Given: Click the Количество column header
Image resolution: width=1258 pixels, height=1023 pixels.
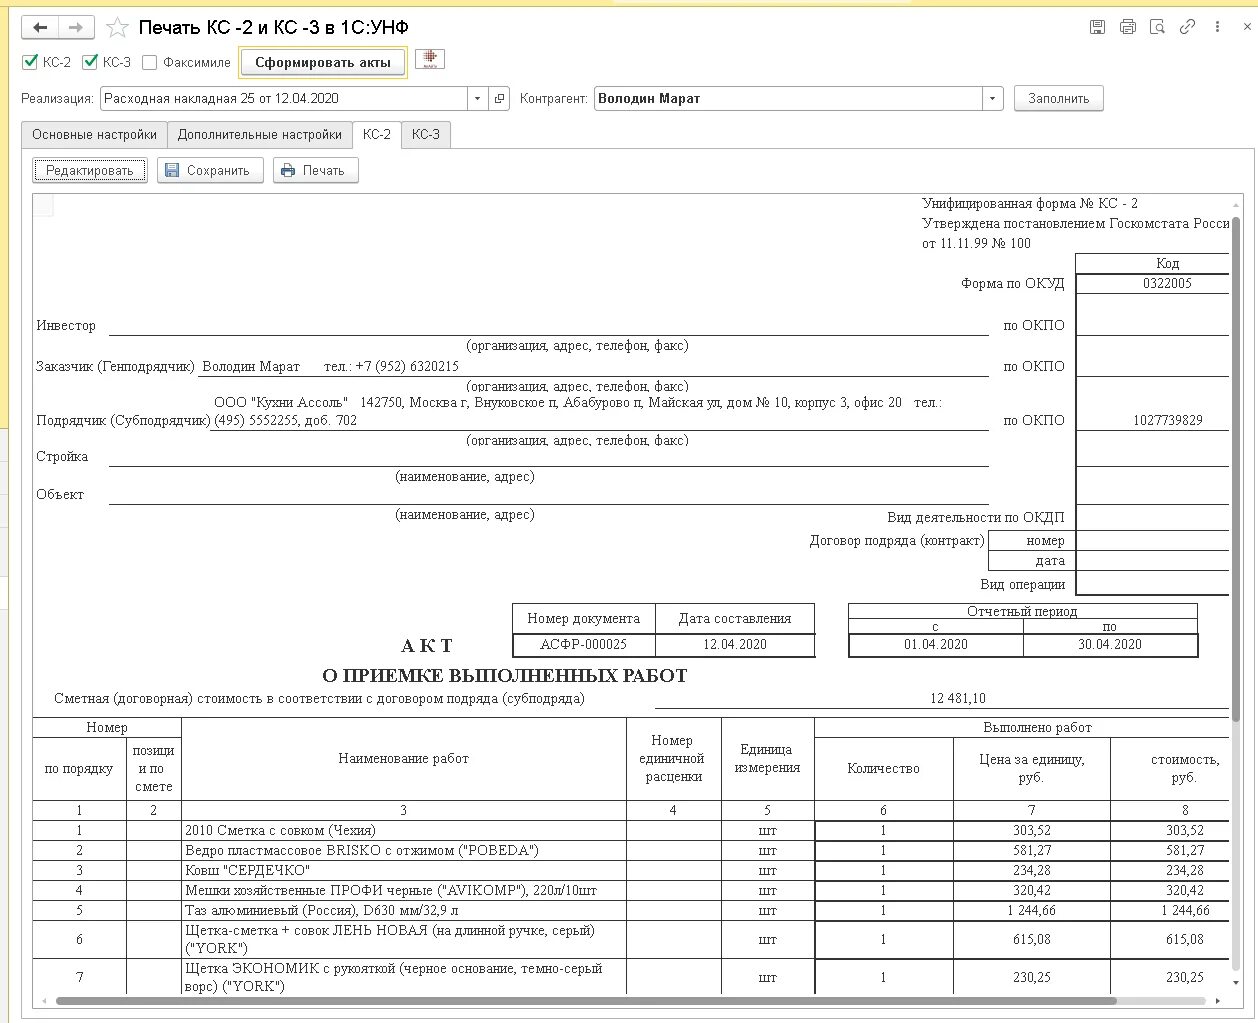Looking at the screenshot, I should [883, 768].
